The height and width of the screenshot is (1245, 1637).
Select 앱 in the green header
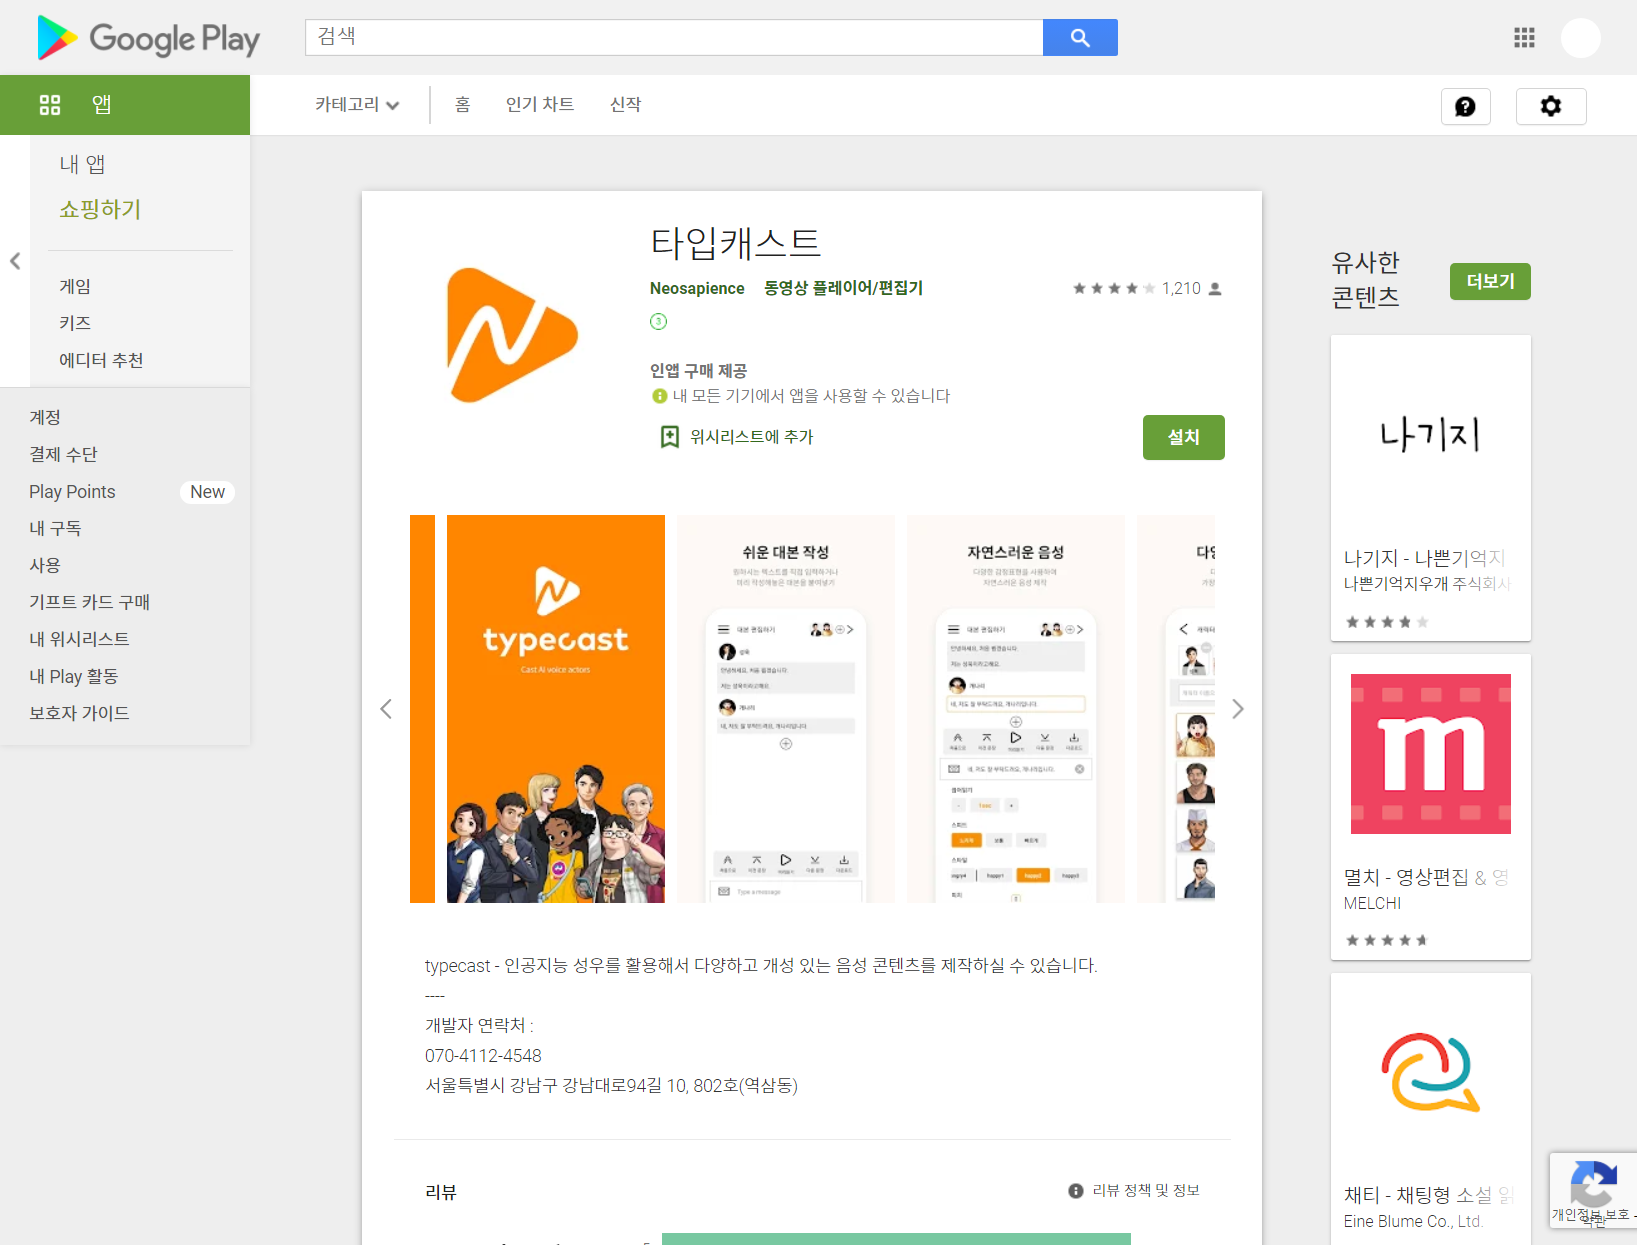coord(102,105)
